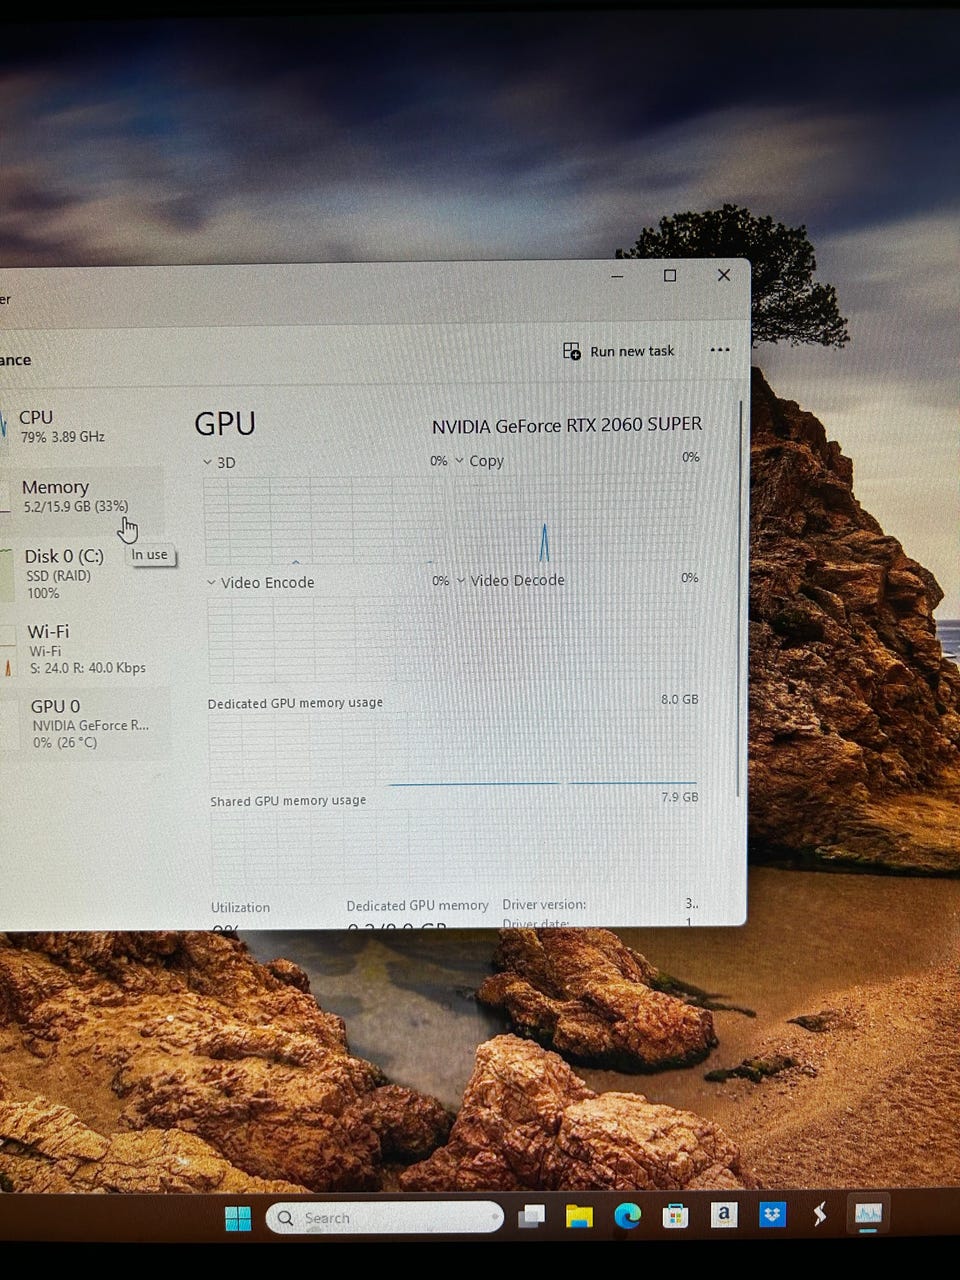
Task: Click the 8.0 GB dedicated memory label
Action: click(680, 699)
